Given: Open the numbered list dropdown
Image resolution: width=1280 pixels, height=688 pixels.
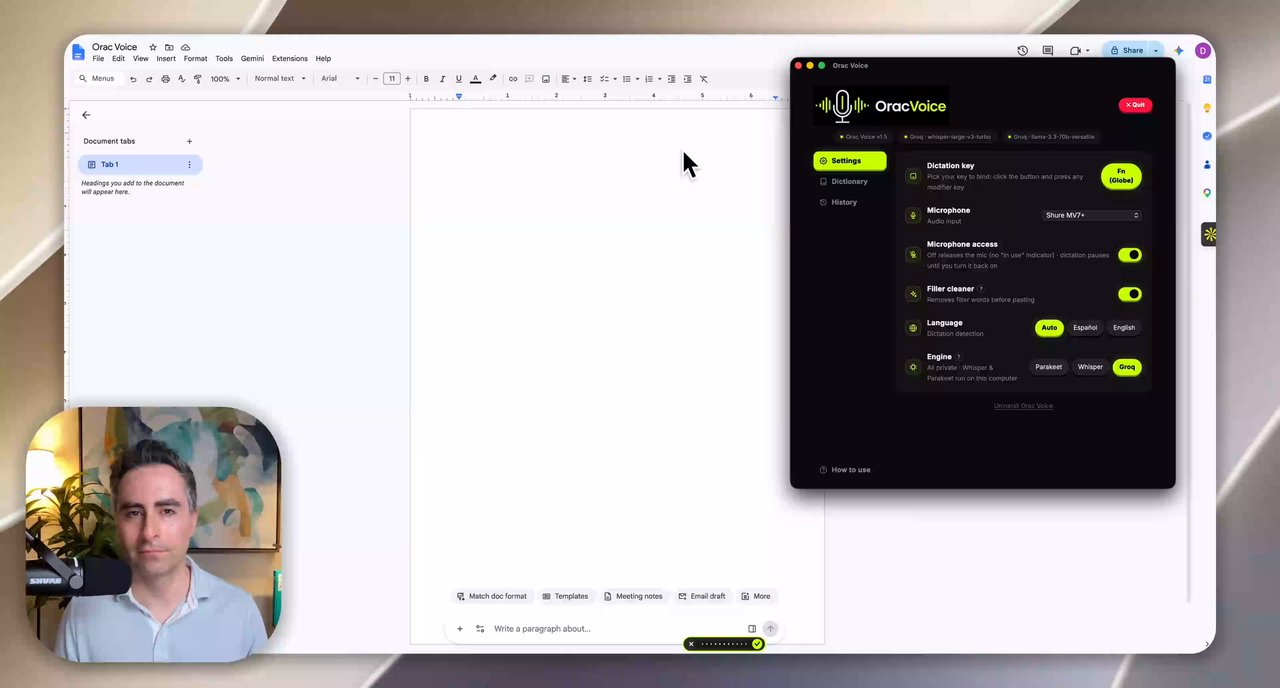Looking at the screenshot, I should click(651, 79).
